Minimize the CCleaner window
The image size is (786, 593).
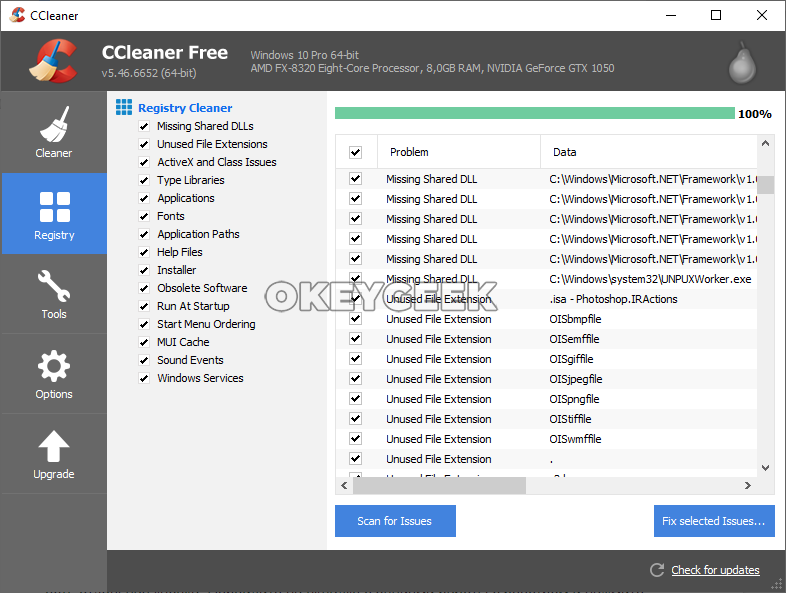click(x=671, y=15)
